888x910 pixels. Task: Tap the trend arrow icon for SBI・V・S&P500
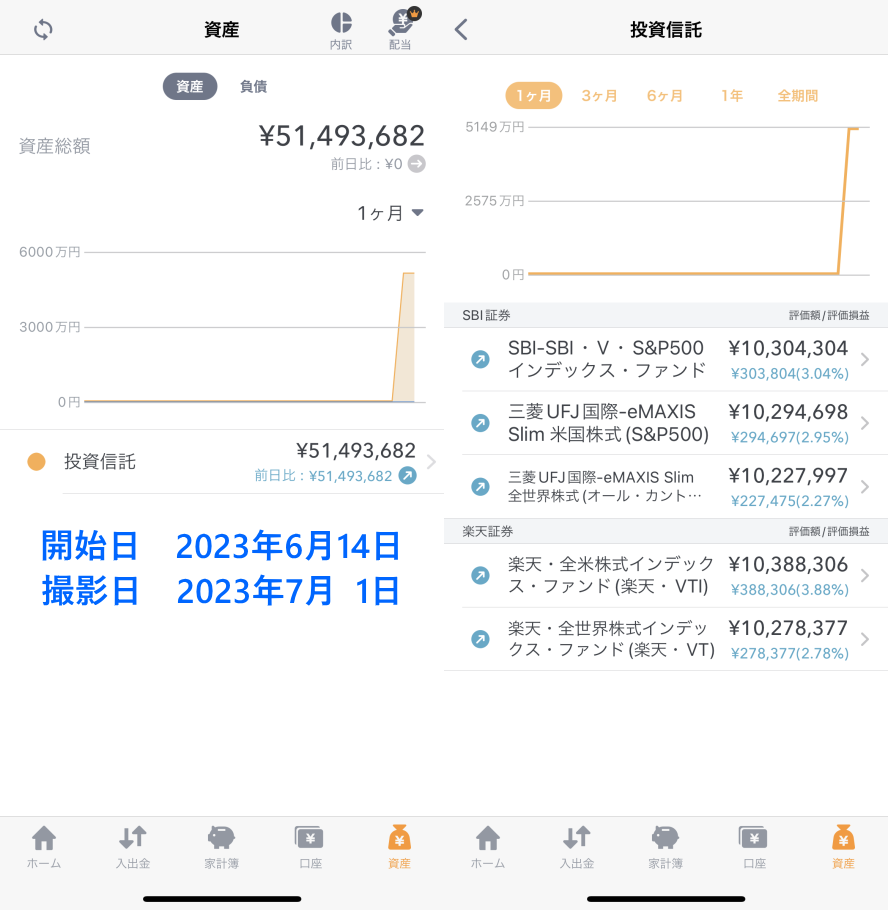click(480, 359)
